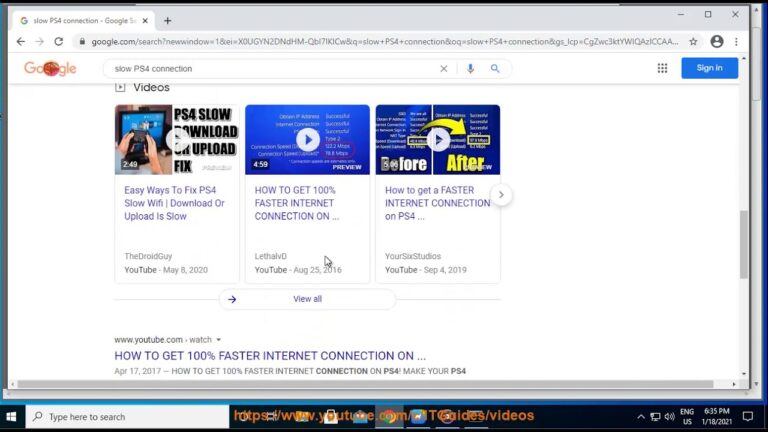Click the 'Type here to search' taskbar box
This screenshot has width=768, height=432.
pos(127,417)
